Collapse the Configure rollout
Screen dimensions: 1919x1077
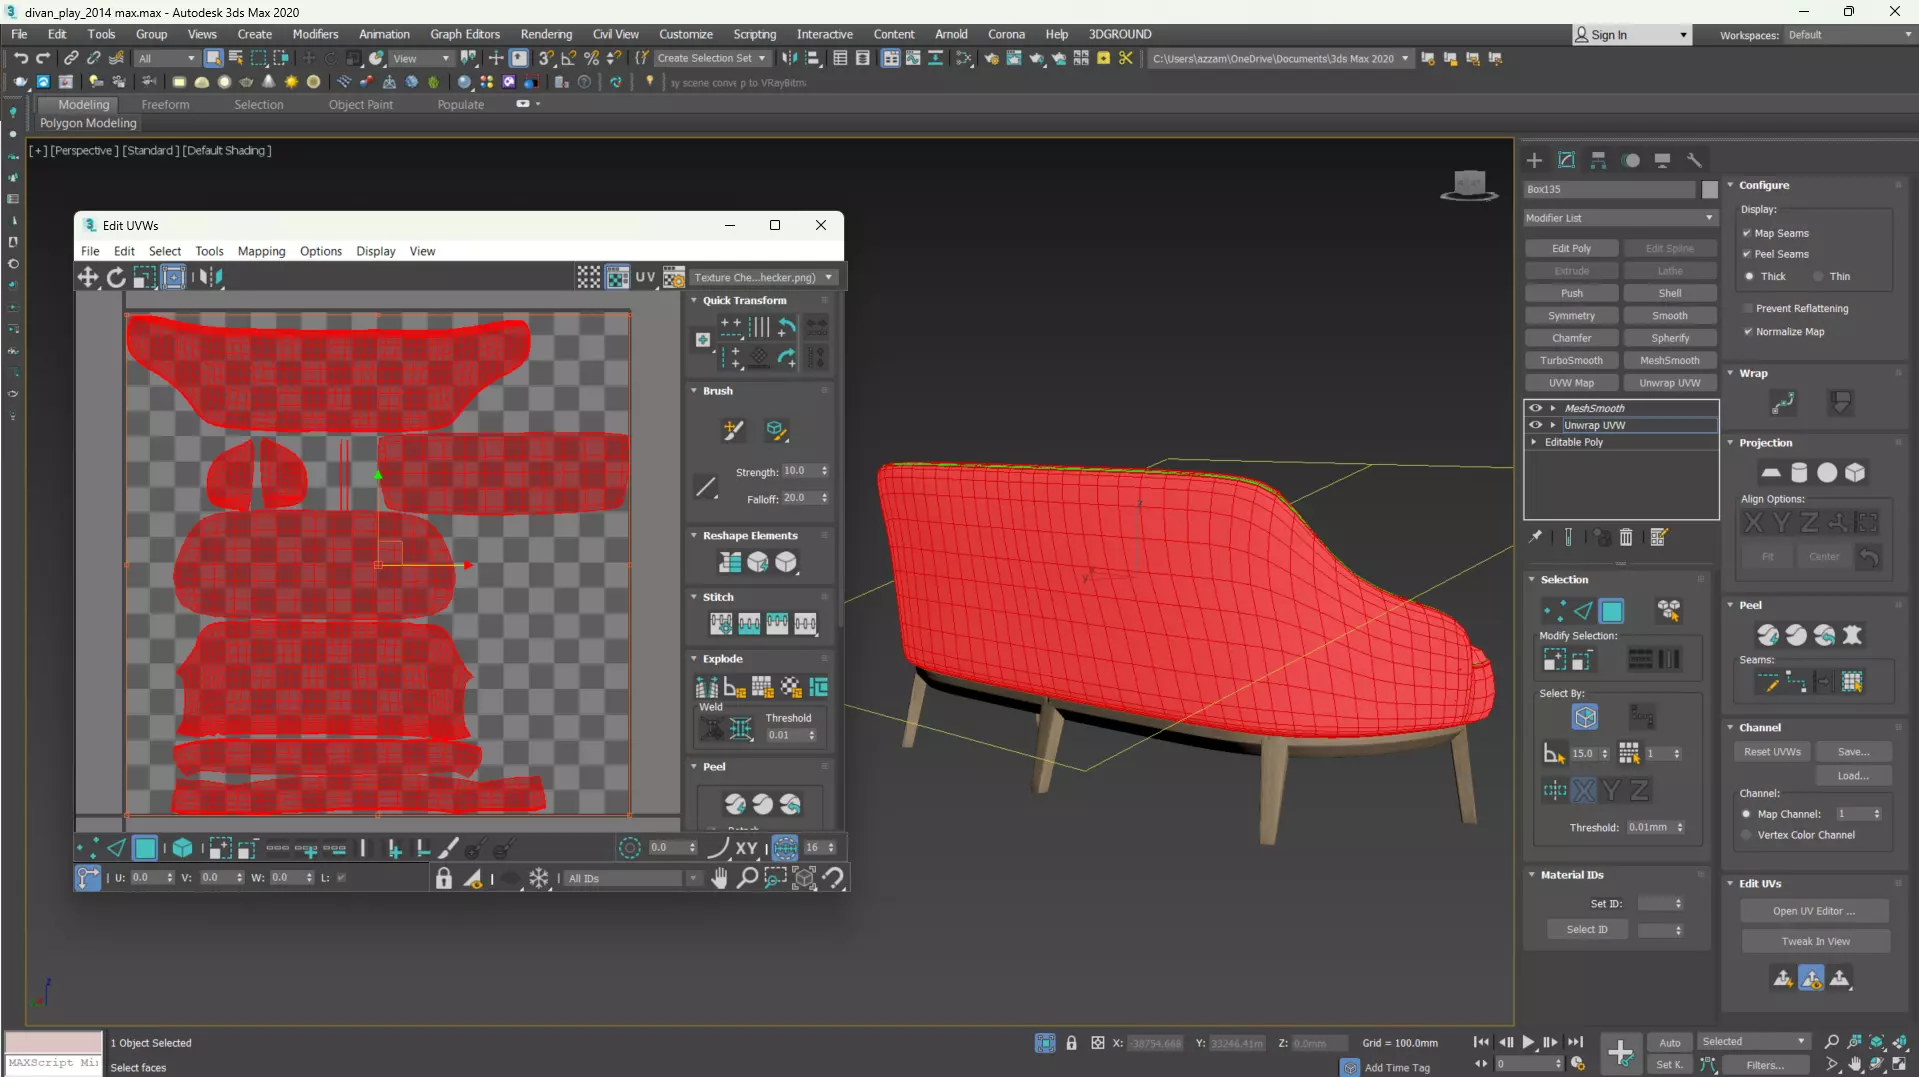(1730, 185)
